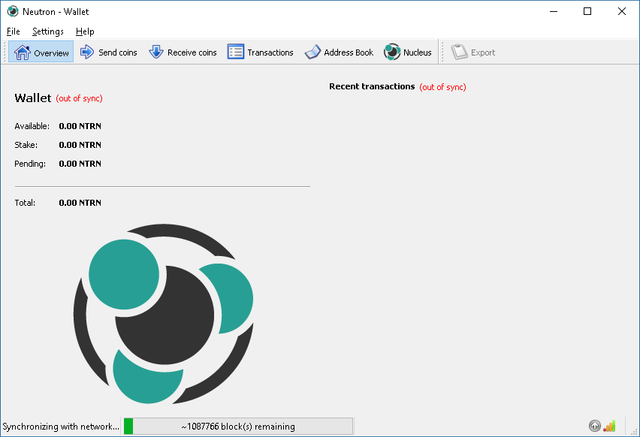This screenshot has width=640, height=437.
Task: Click the Stake balance 0.00 NTRN
Action: [80, 145]
